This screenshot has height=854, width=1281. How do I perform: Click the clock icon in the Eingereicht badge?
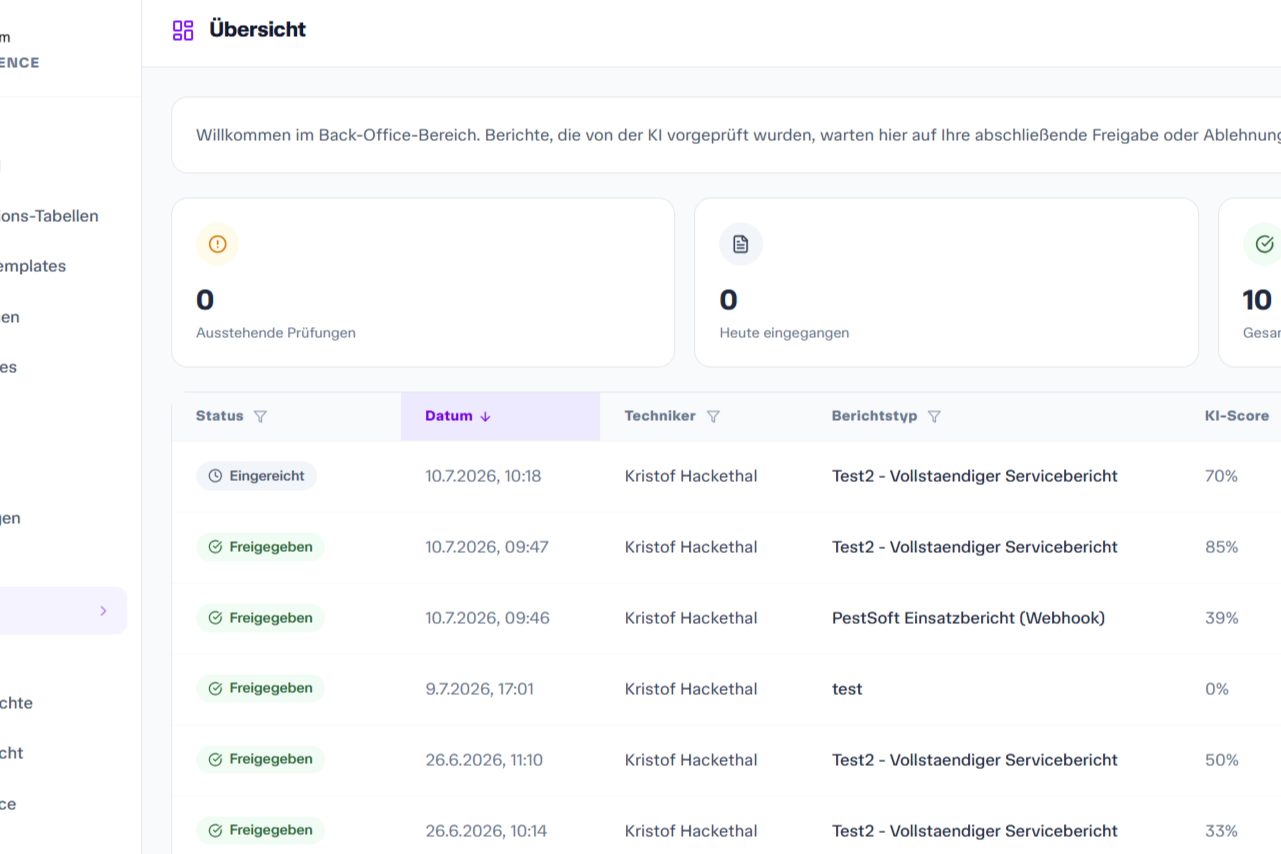(215, 476)
